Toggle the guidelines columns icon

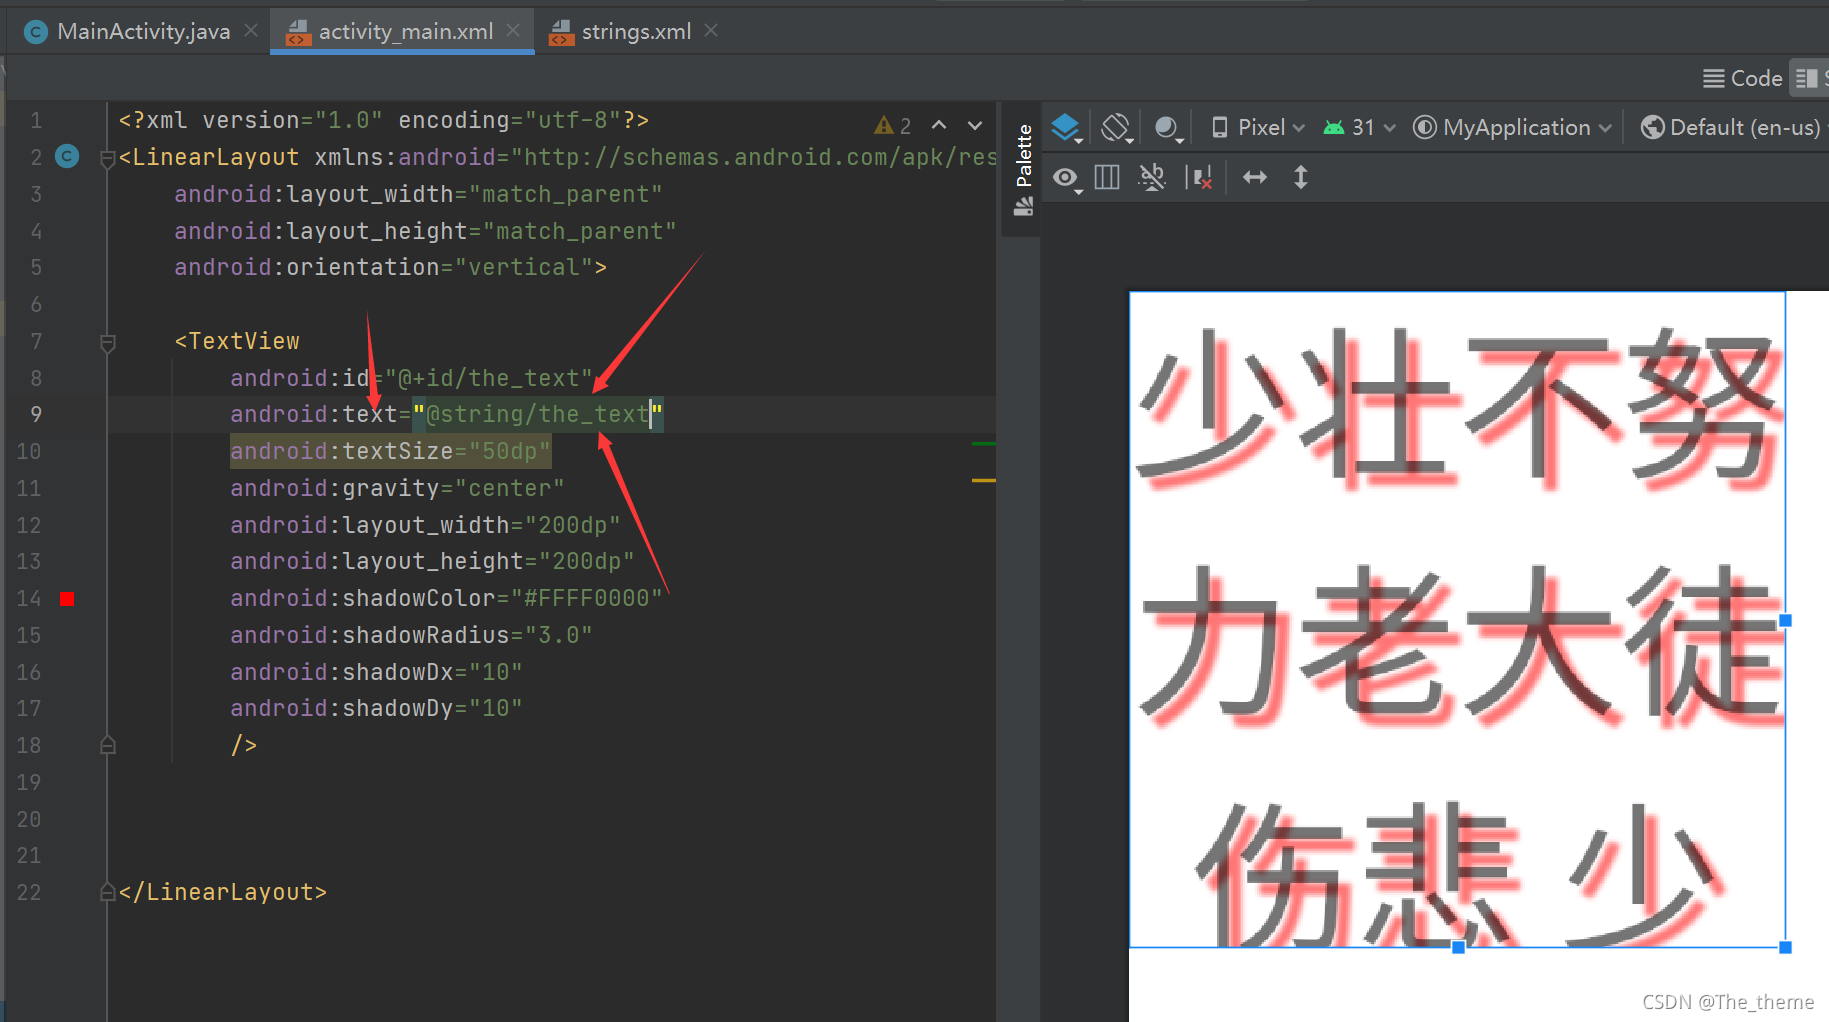(x=1107, y=178)
